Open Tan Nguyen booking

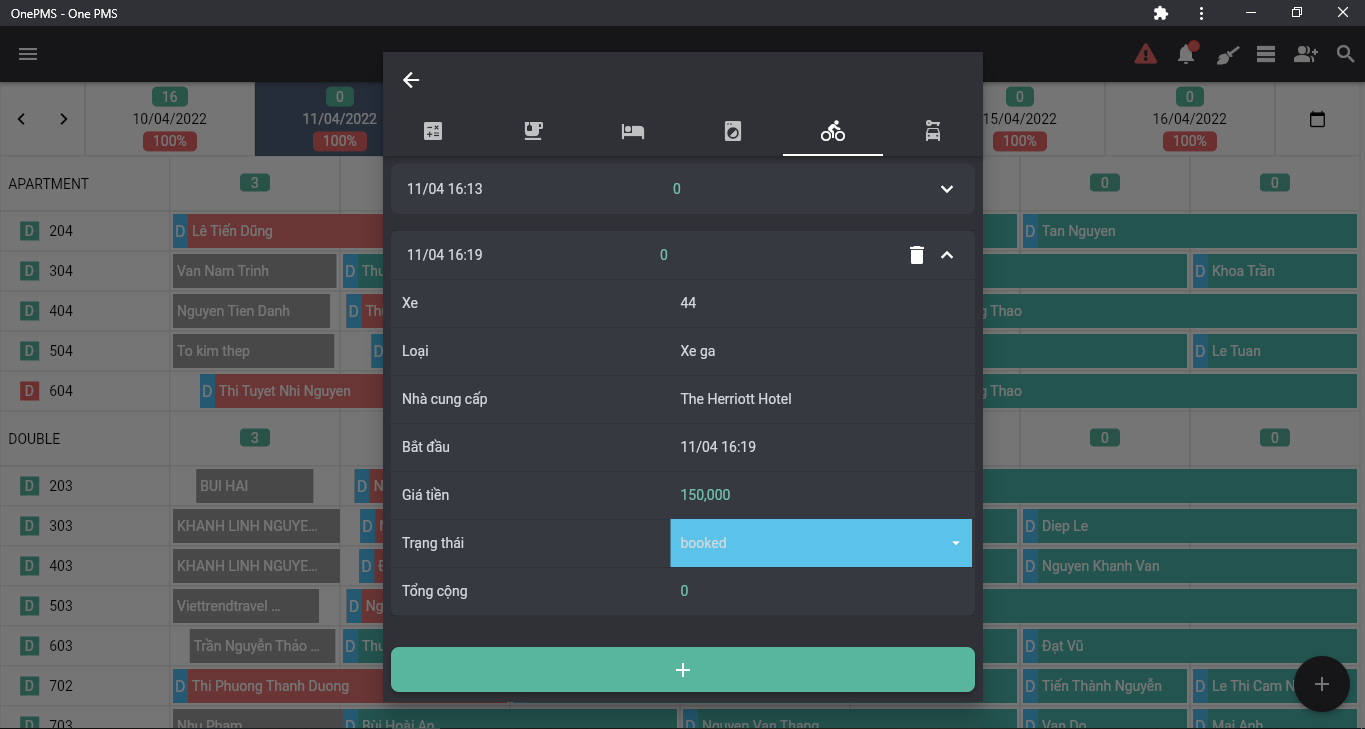click(x=1190, y=231)
